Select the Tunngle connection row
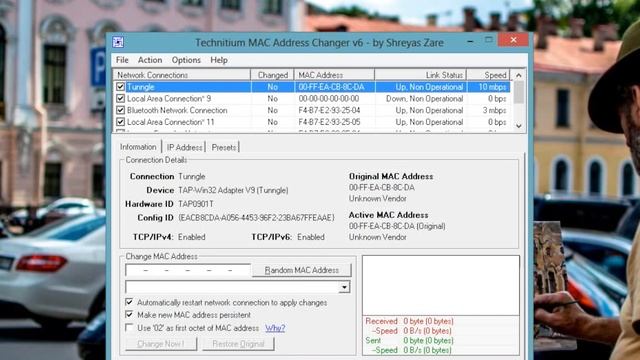 coord(312,87)
